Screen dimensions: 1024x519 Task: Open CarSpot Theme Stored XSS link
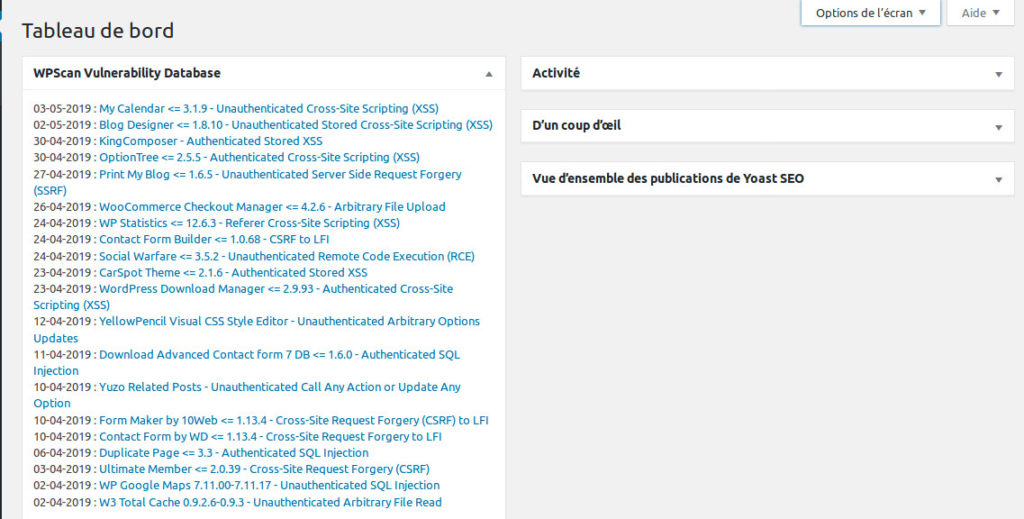click(x=233, y=273)
